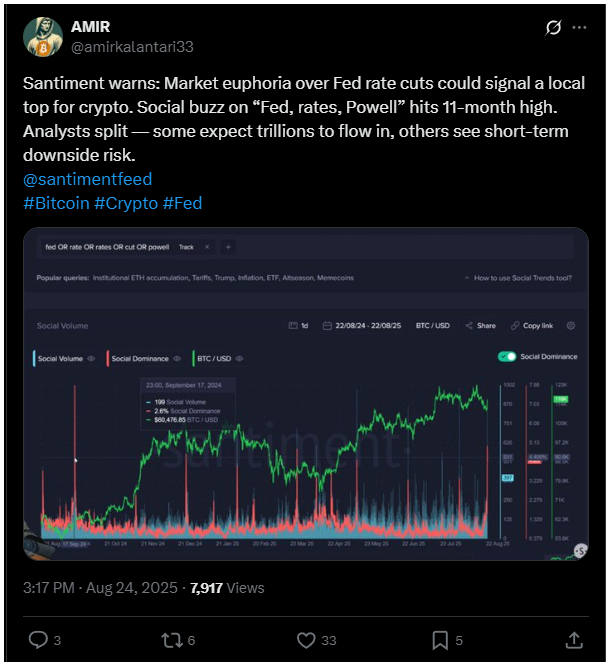Bookmark this post
The width and height of the screenshot is (610, 666).
coord(440,640)
